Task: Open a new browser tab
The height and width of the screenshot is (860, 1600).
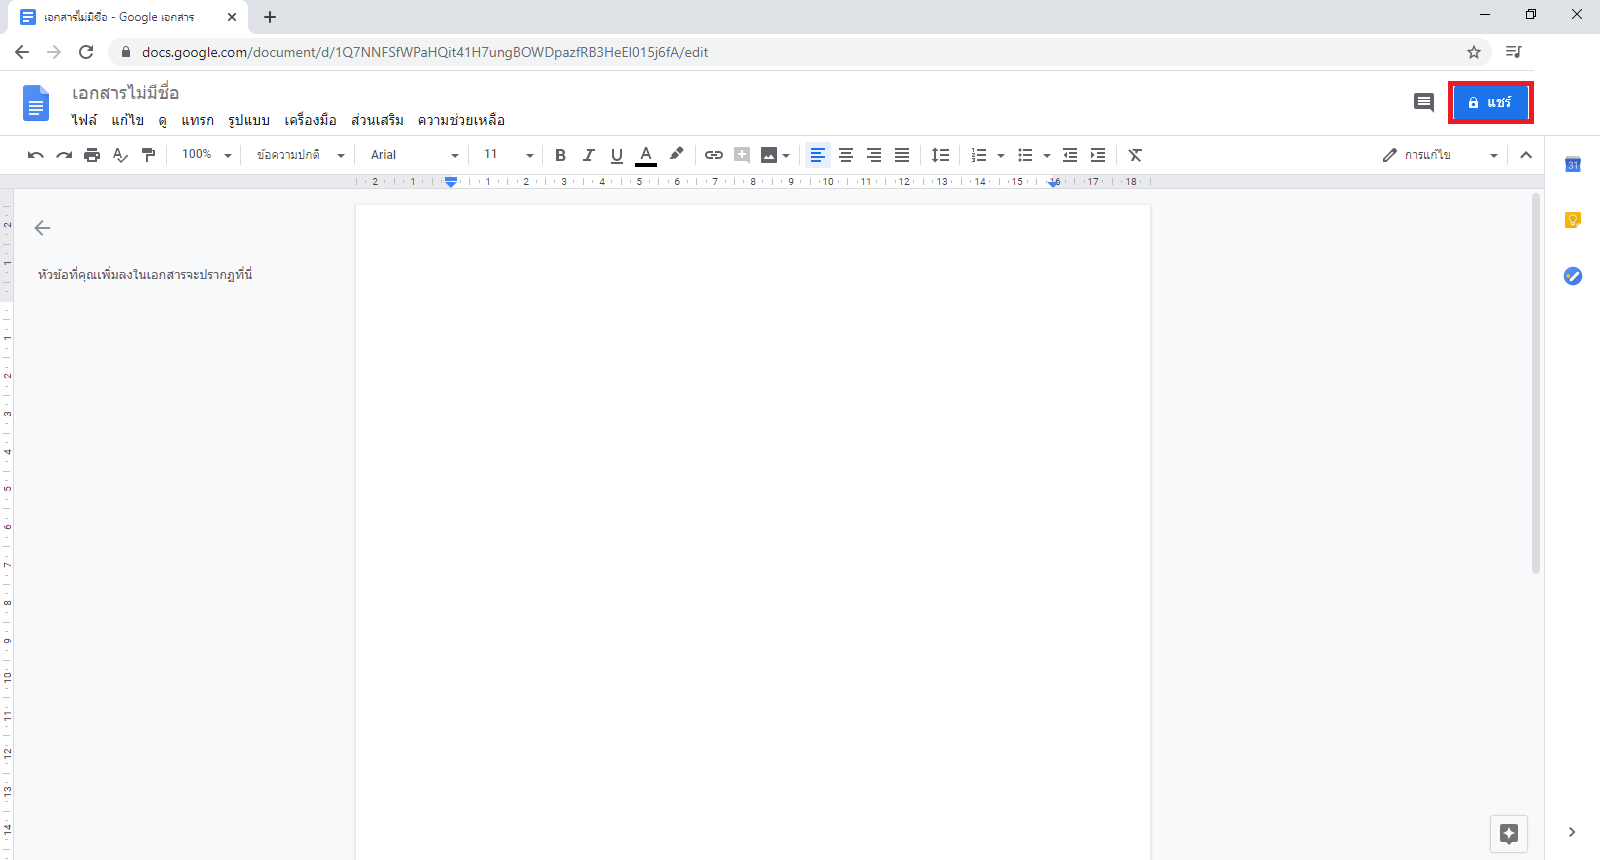Action: pyautogui.click(x=270, y=17)
